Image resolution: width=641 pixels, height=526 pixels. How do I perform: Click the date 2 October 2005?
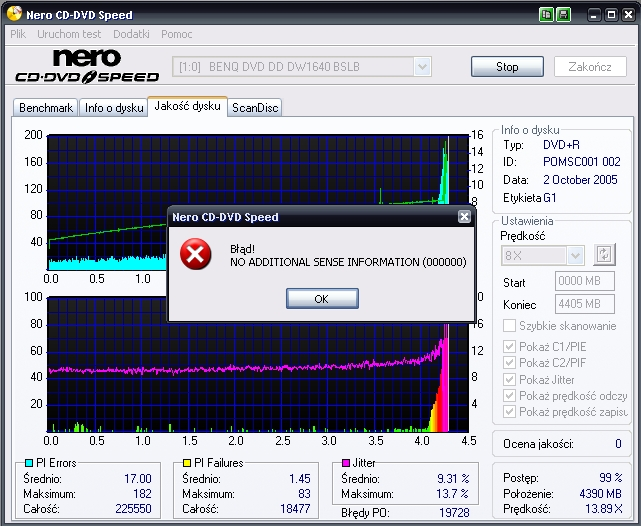(x=580, y=180)
